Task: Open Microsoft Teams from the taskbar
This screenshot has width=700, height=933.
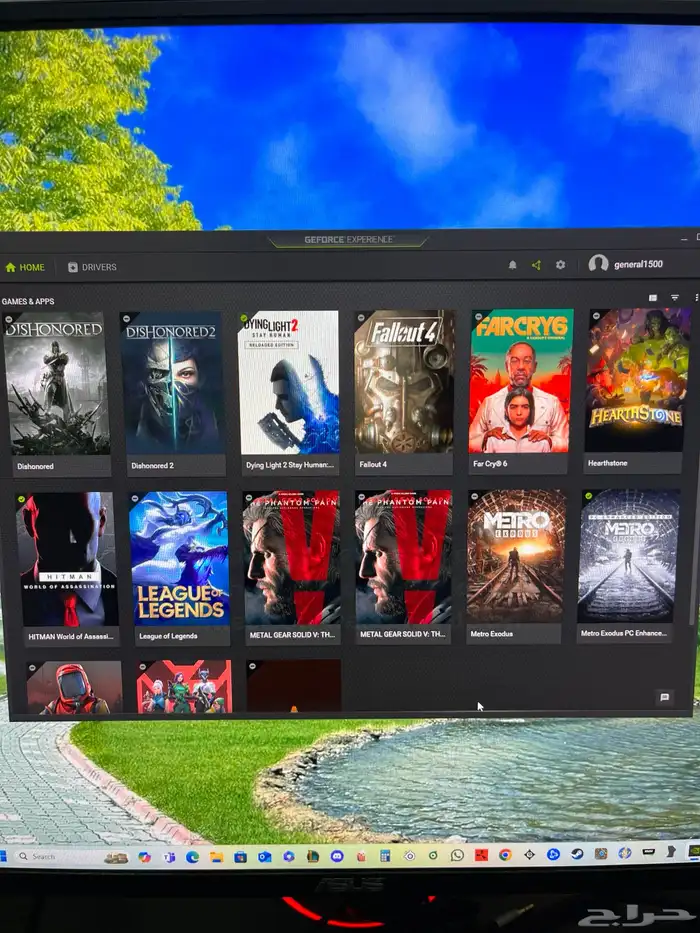Action: (x=169, y=857)
